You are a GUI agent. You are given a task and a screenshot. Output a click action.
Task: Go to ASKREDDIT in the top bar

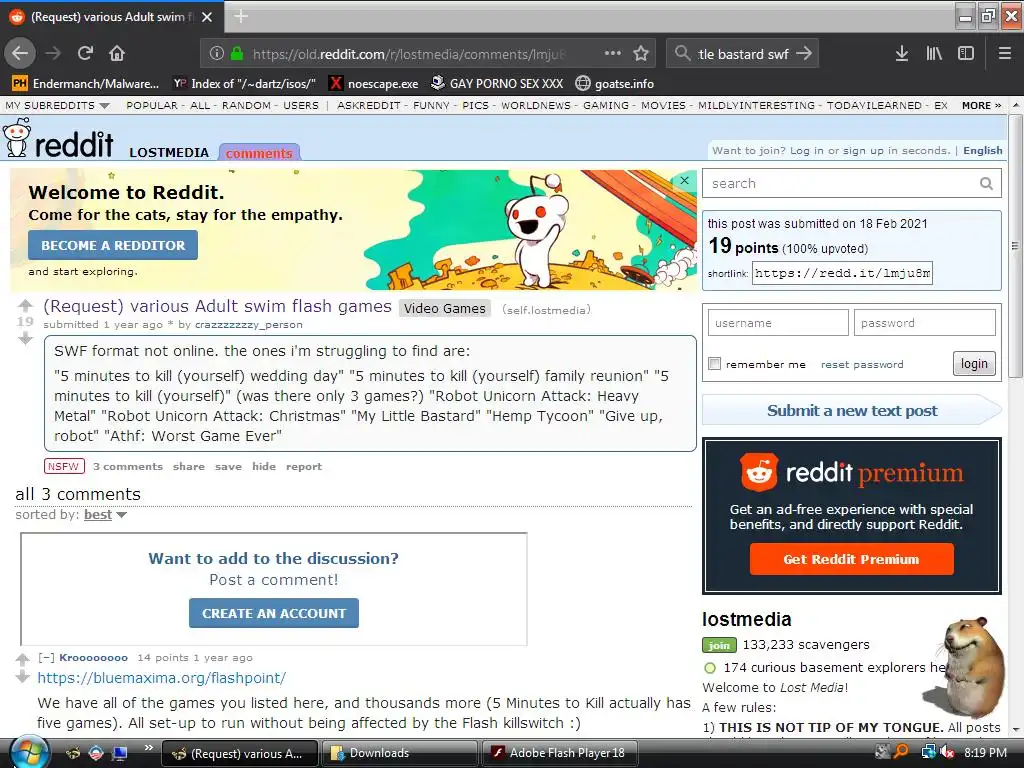(368, 105)
